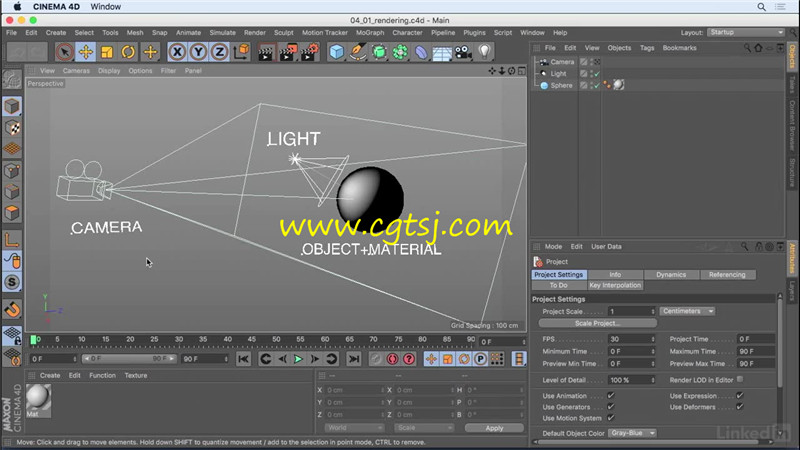Image resolution: width=800 pixels, height=450 pixels.
Task: Switch to the Dynamics tab
Action: (671, 274)
